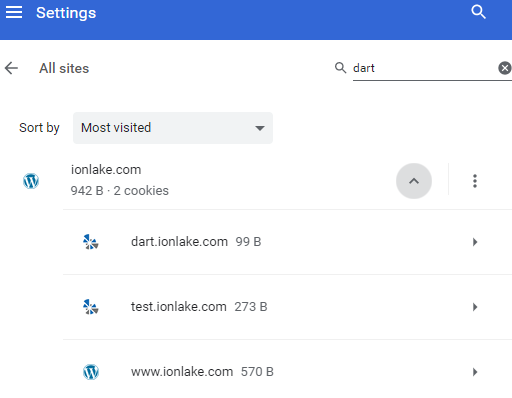Clear the dart search text
Screen dimensions: 512x398
505,68
